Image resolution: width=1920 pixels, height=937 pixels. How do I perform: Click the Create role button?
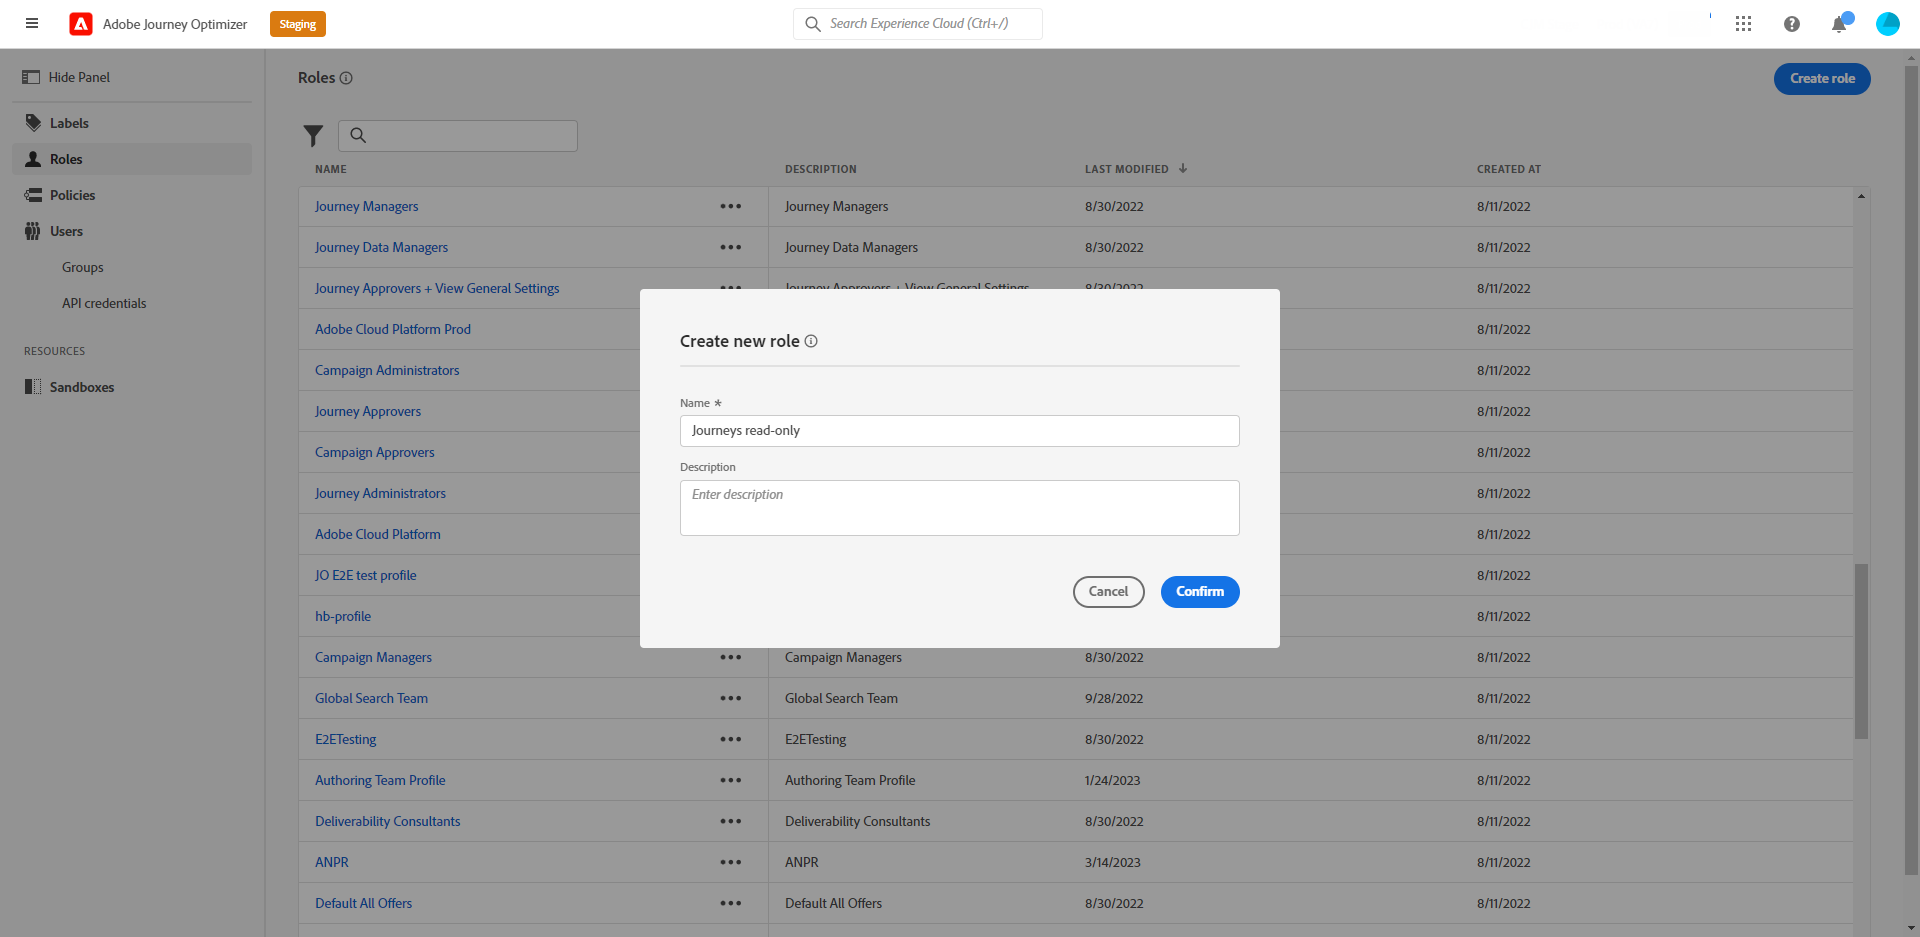coord(1822,79)
